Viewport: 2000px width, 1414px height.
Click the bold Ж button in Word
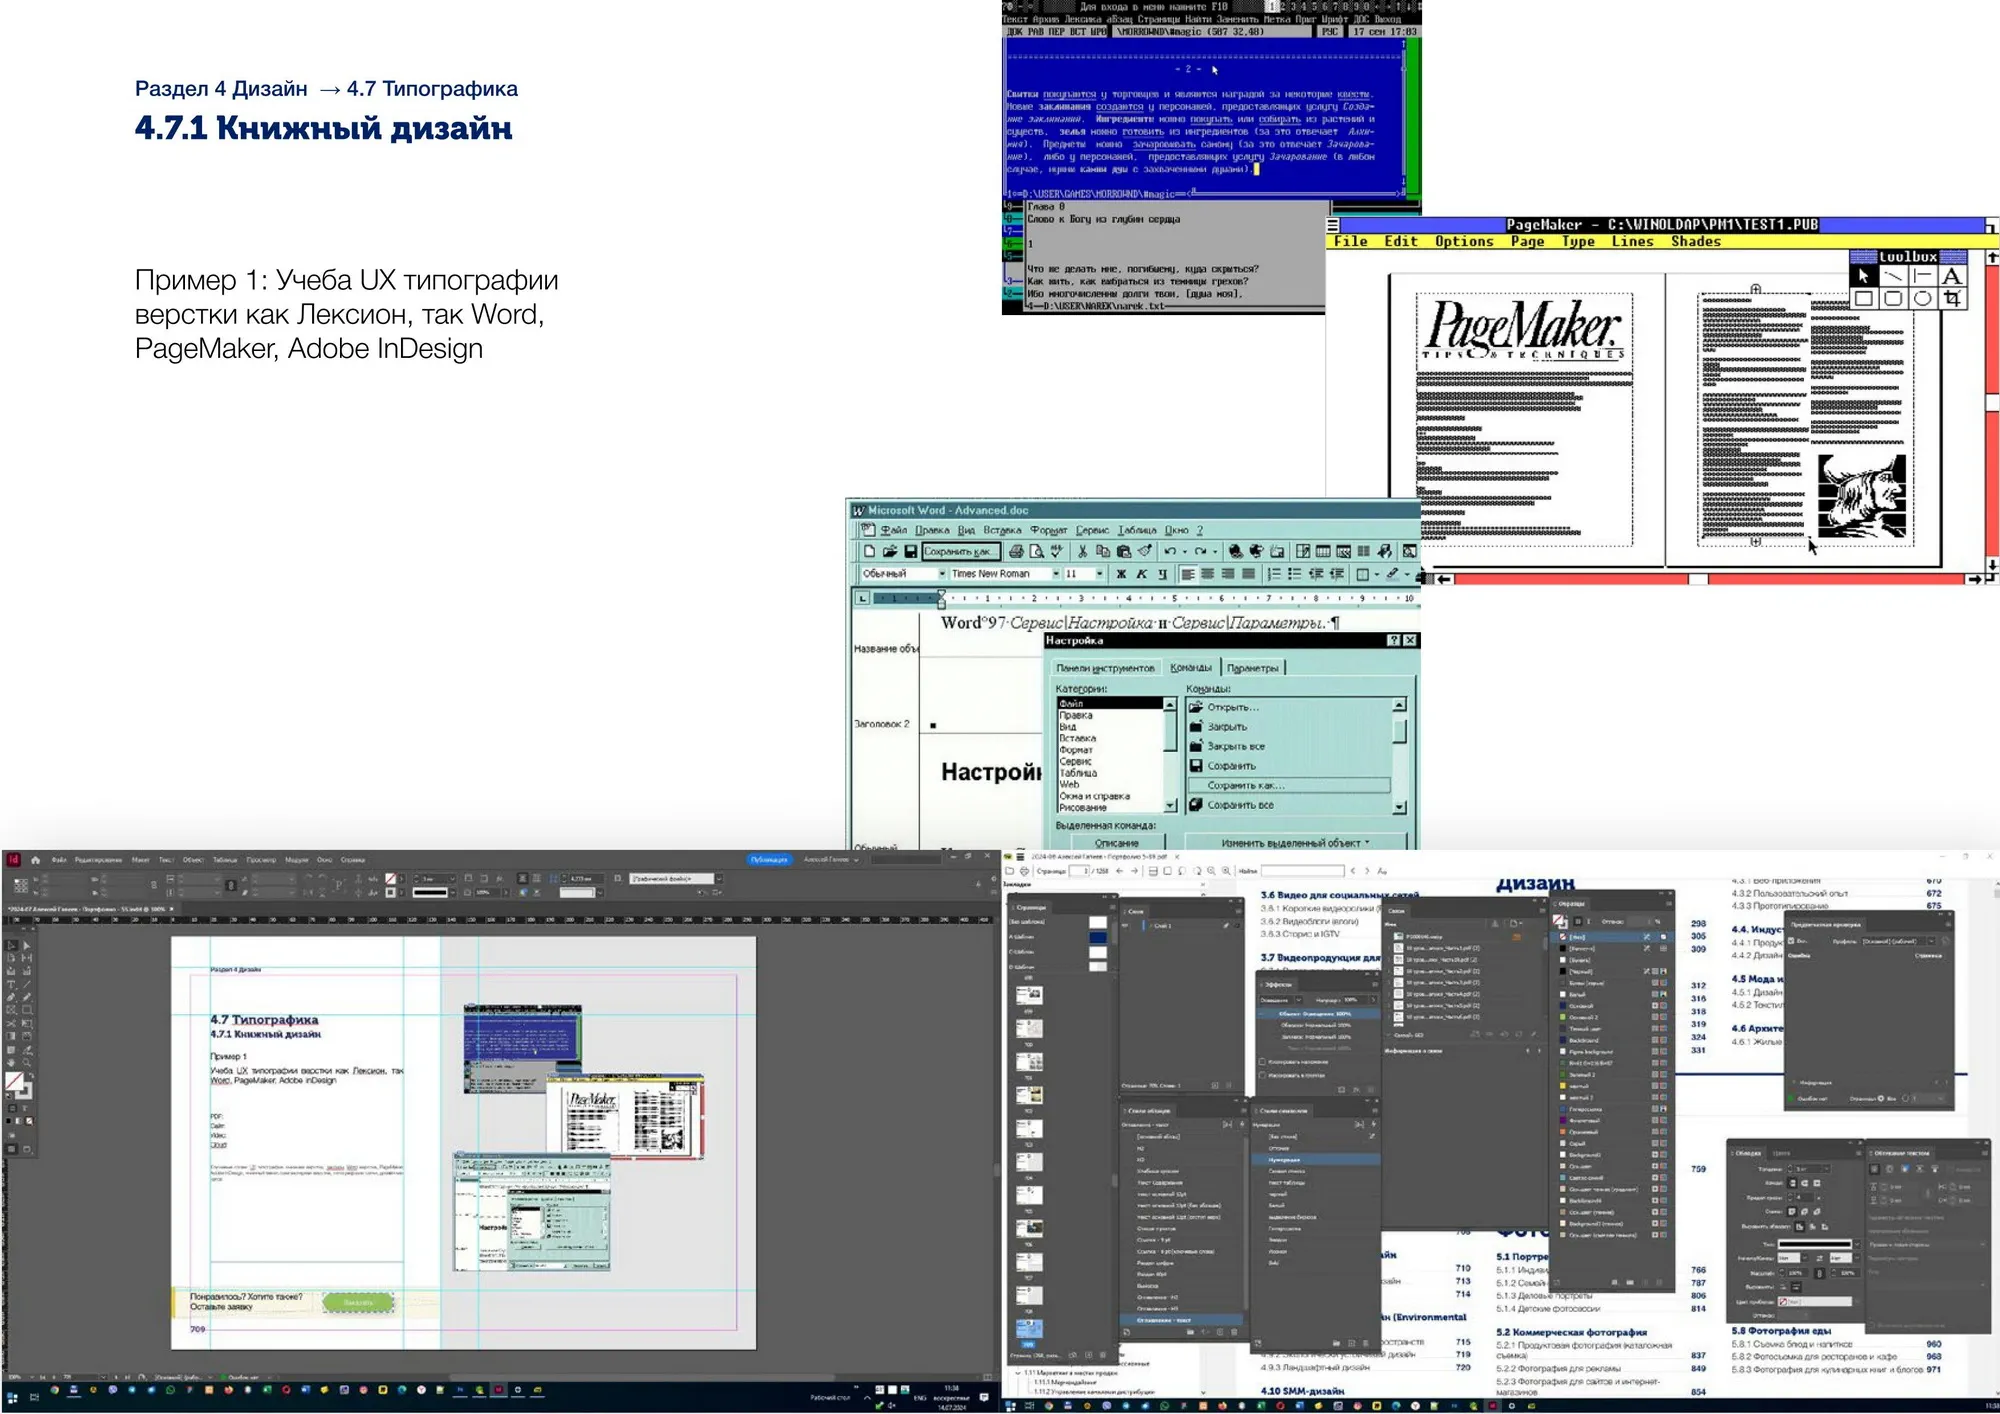(1121, 574)
